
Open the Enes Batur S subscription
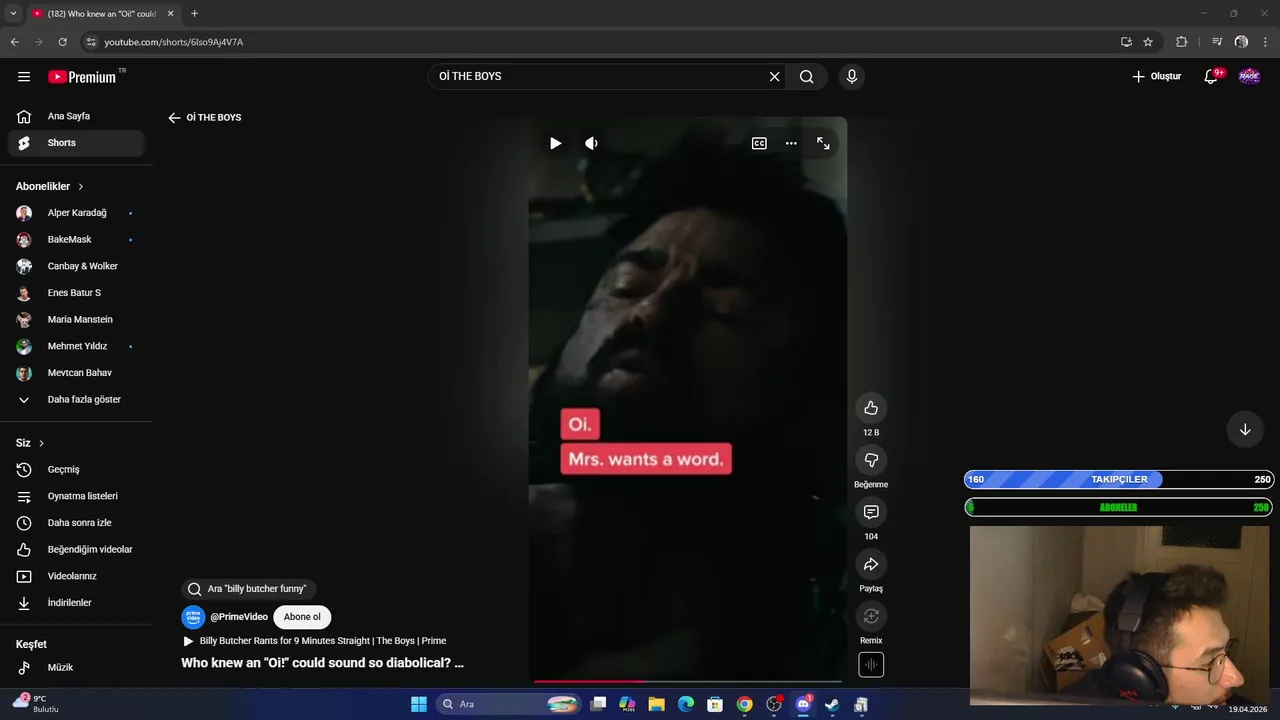[76, 293]
